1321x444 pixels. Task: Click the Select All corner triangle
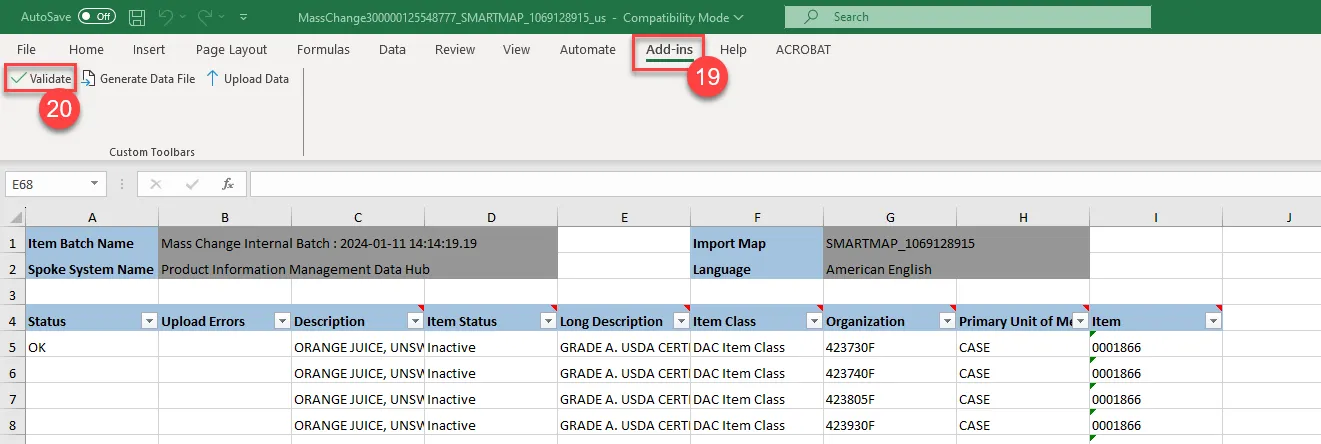tap(15, 217)
